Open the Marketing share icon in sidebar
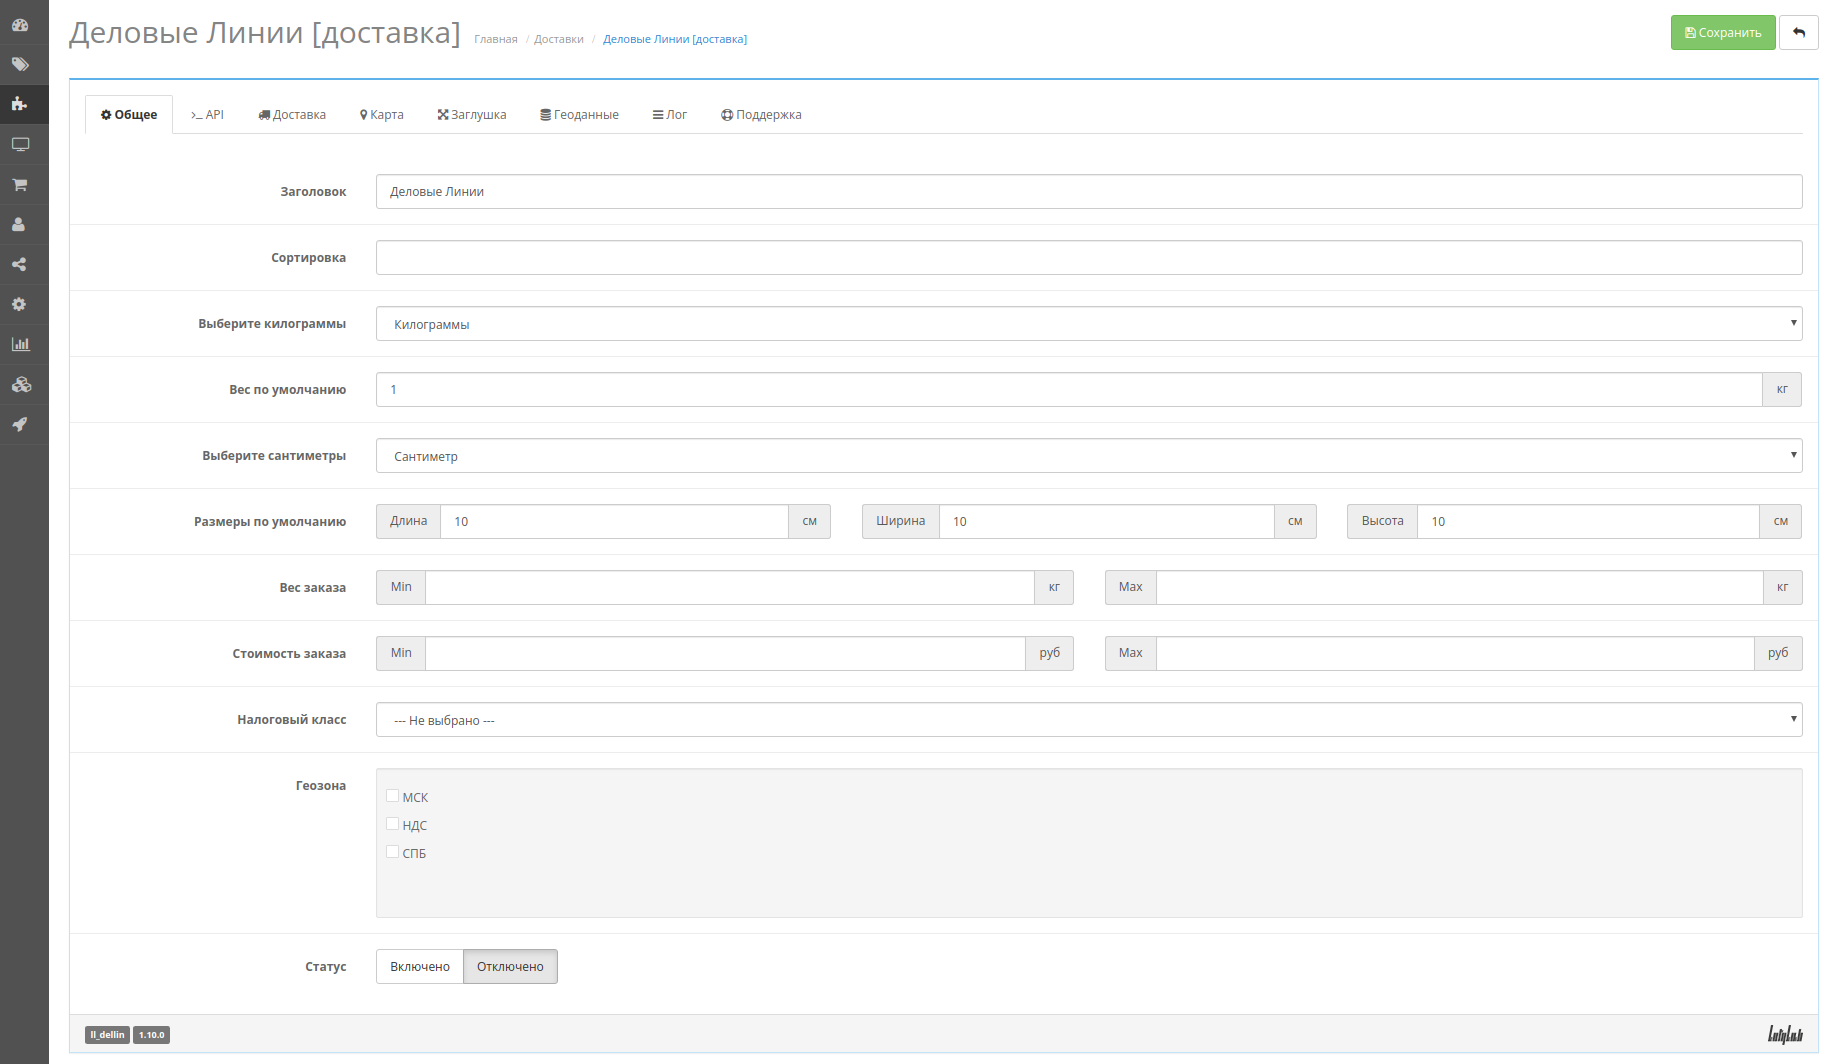 (x=20, y=264)
